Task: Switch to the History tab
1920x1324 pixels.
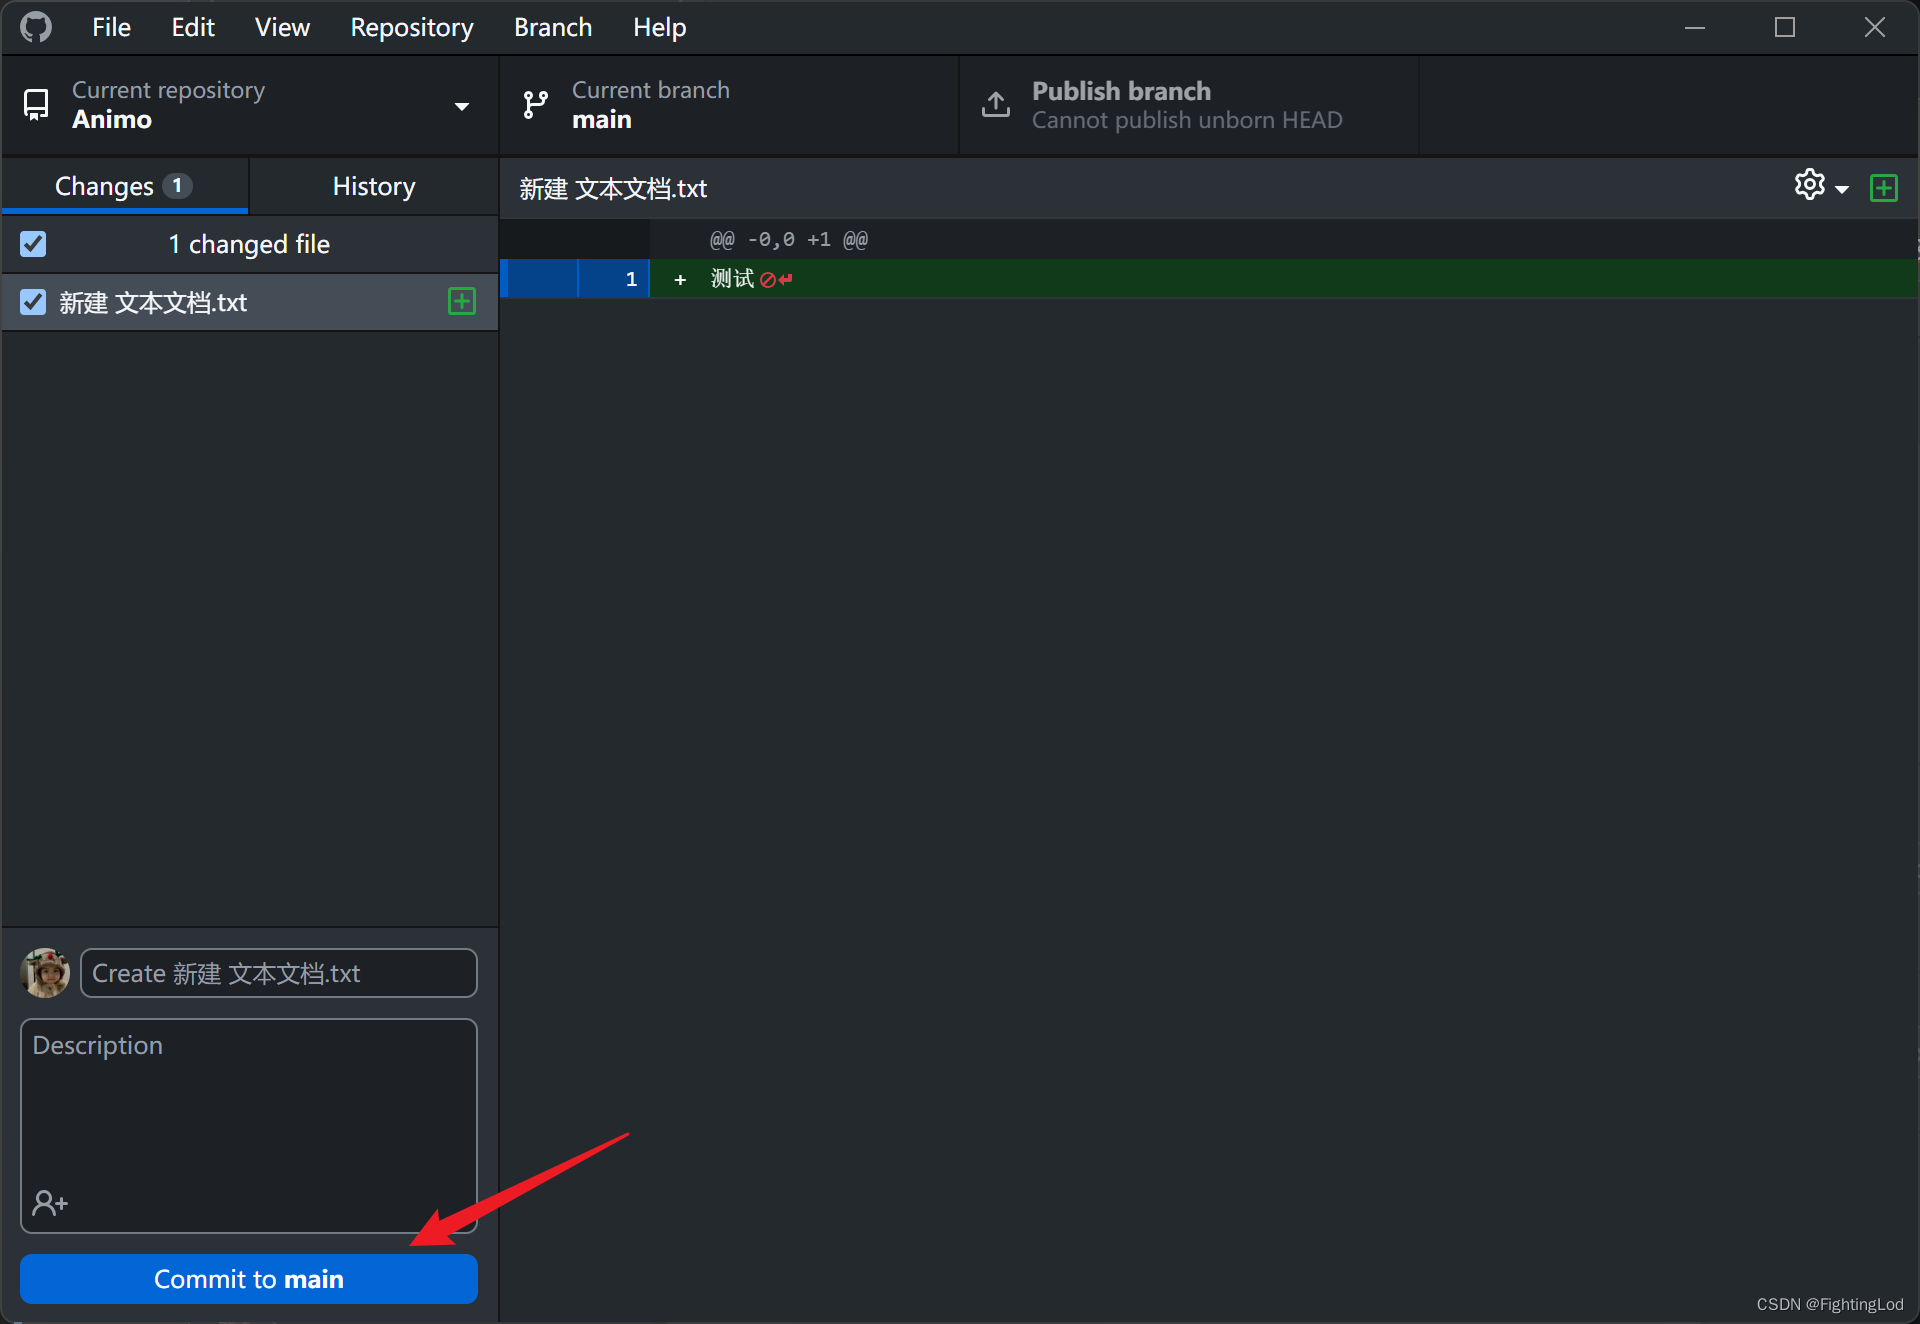Action: point(372,185)
